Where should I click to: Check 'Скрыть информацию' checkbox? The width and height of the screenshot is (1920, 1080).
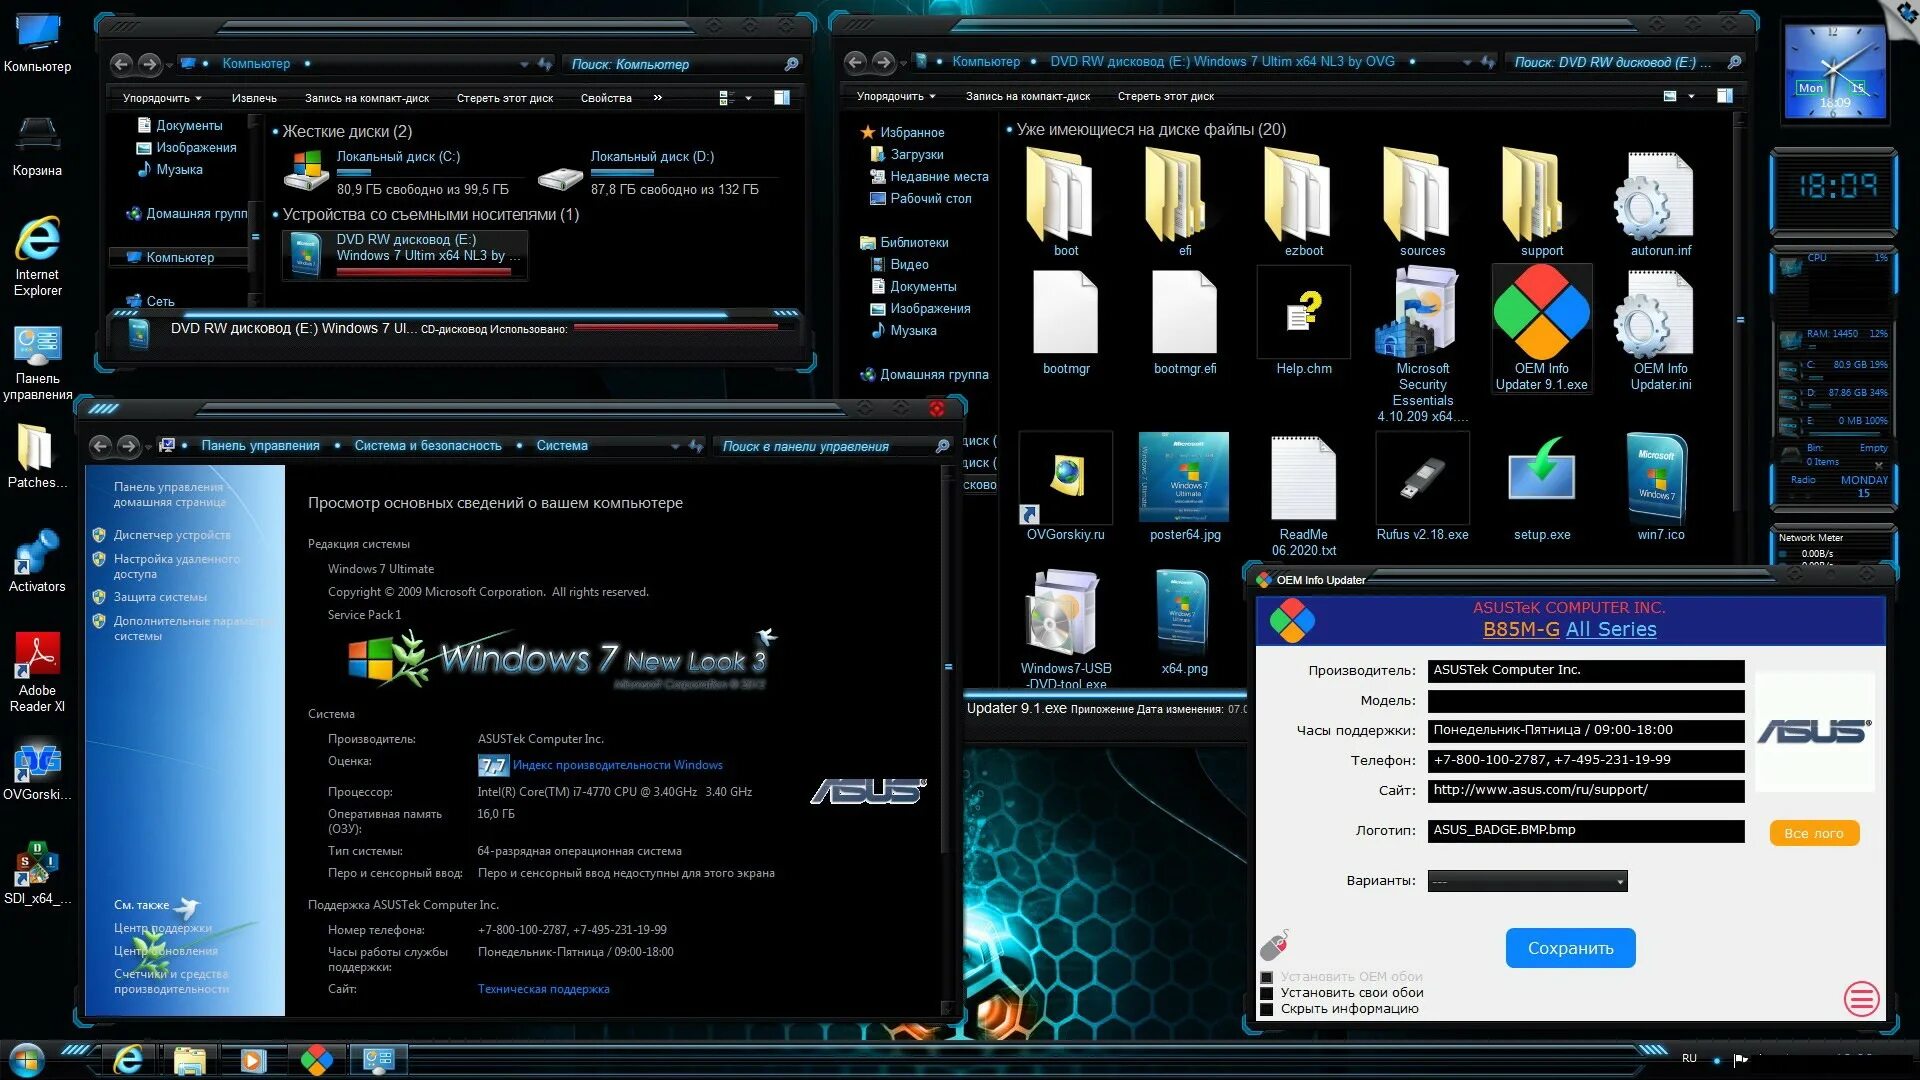(1267, 1009)
